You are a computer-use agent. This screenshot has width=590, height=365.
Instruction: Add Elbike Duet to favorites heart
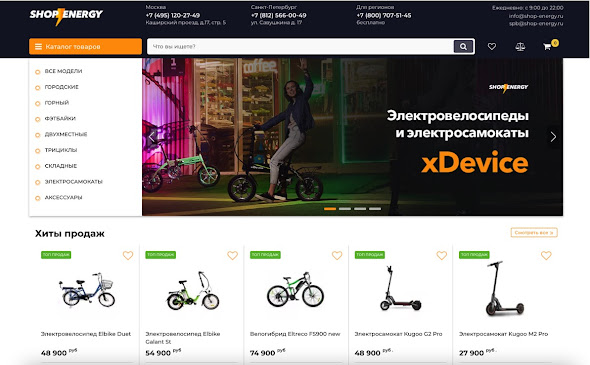tap(128, 256)
